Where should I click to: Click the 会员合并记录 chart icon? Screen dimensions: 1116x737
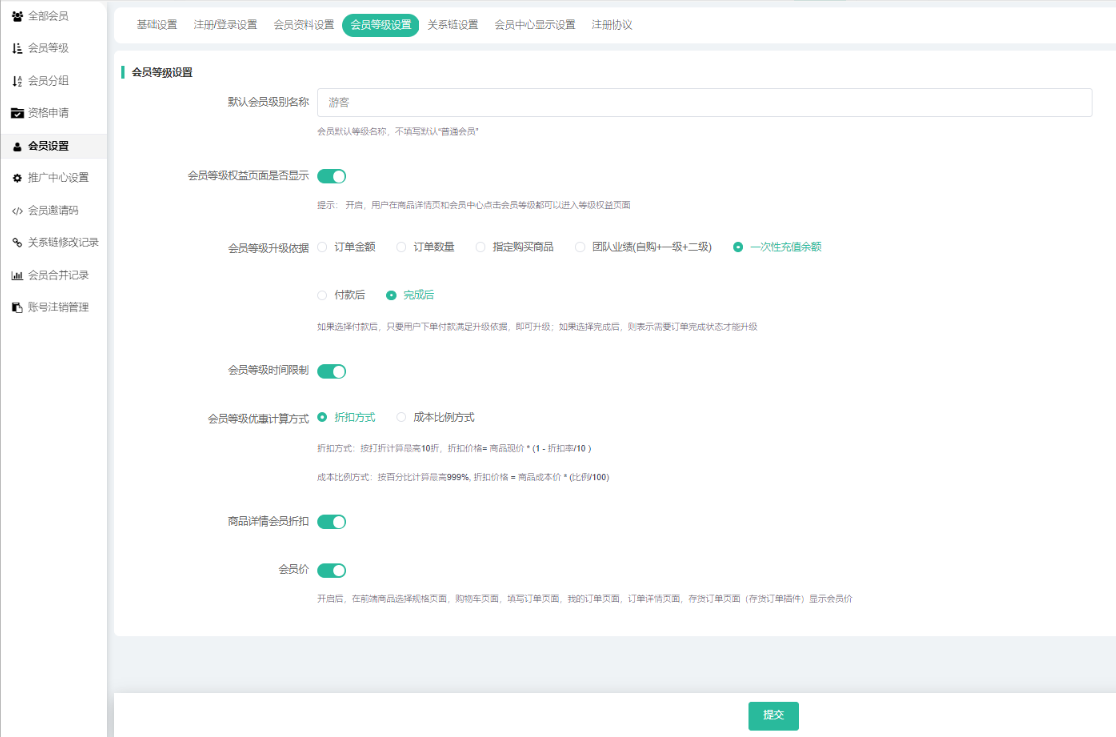tap(17, 275)
